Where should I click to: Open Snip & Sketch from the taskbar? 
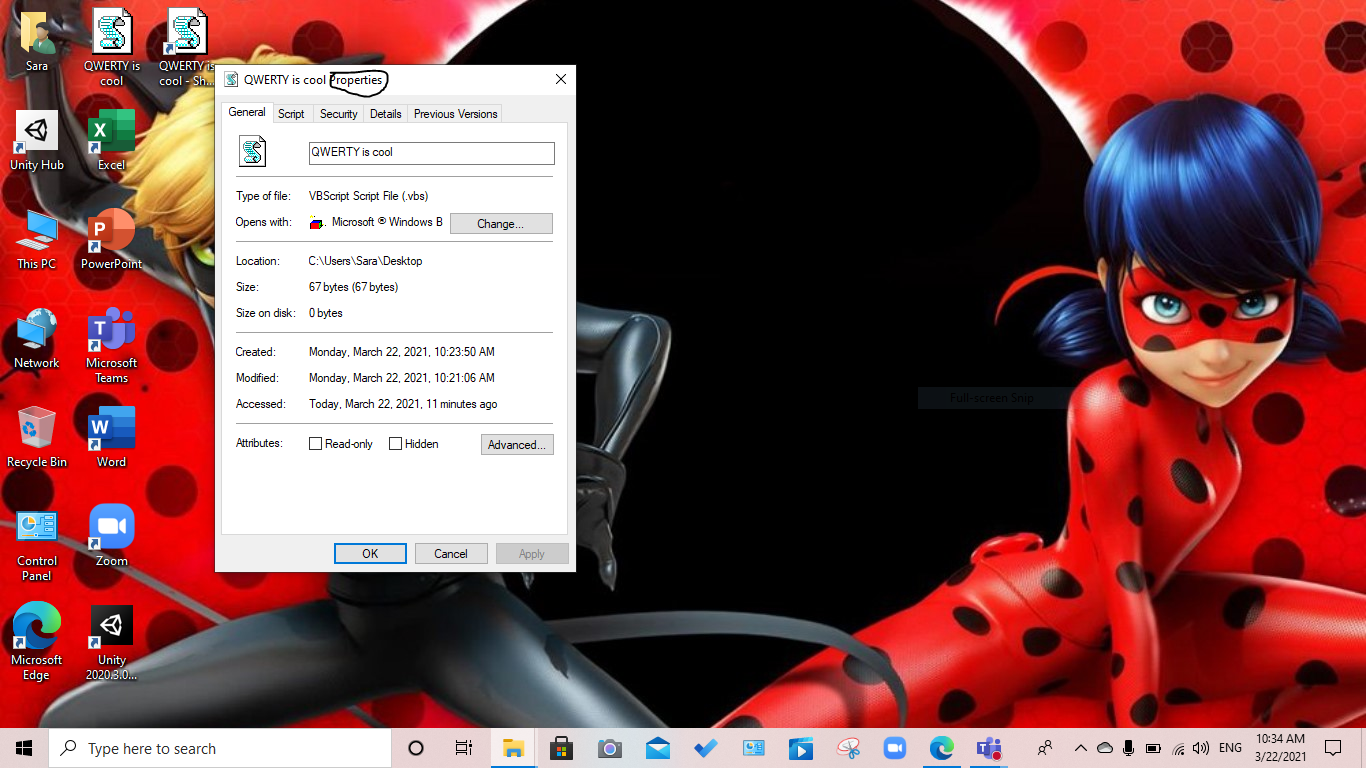(849, 748)
